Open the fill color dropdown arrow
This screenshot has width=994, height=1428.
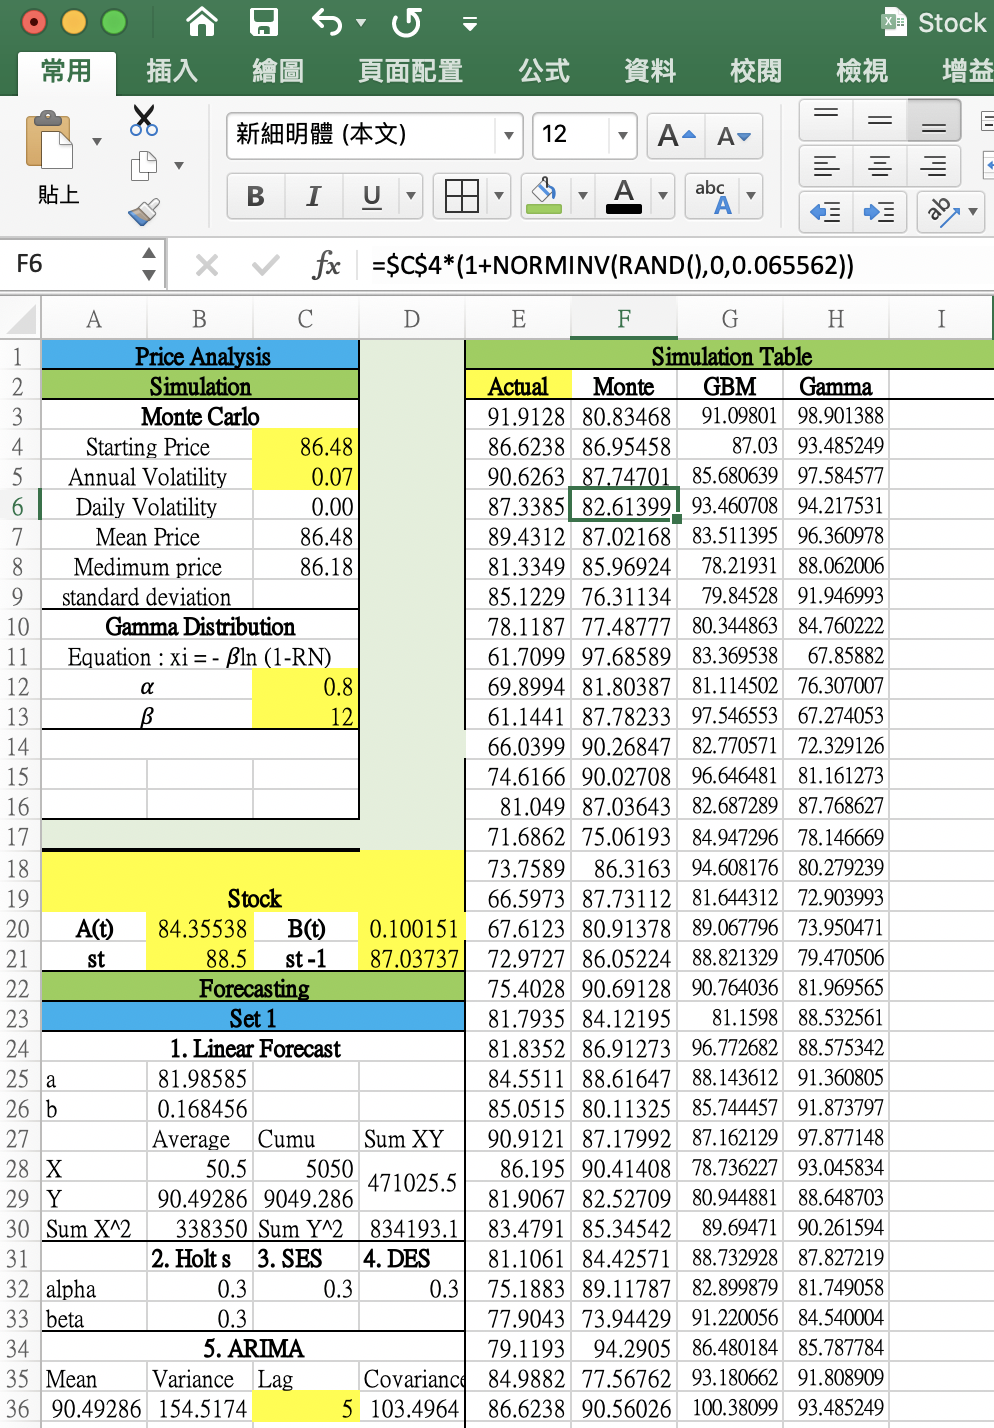[583, 196]
